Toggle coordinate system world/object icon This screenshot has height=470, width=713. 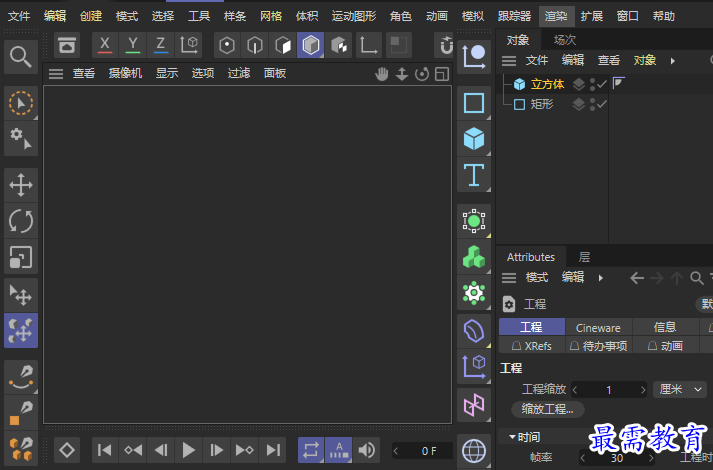pos(189,45)
